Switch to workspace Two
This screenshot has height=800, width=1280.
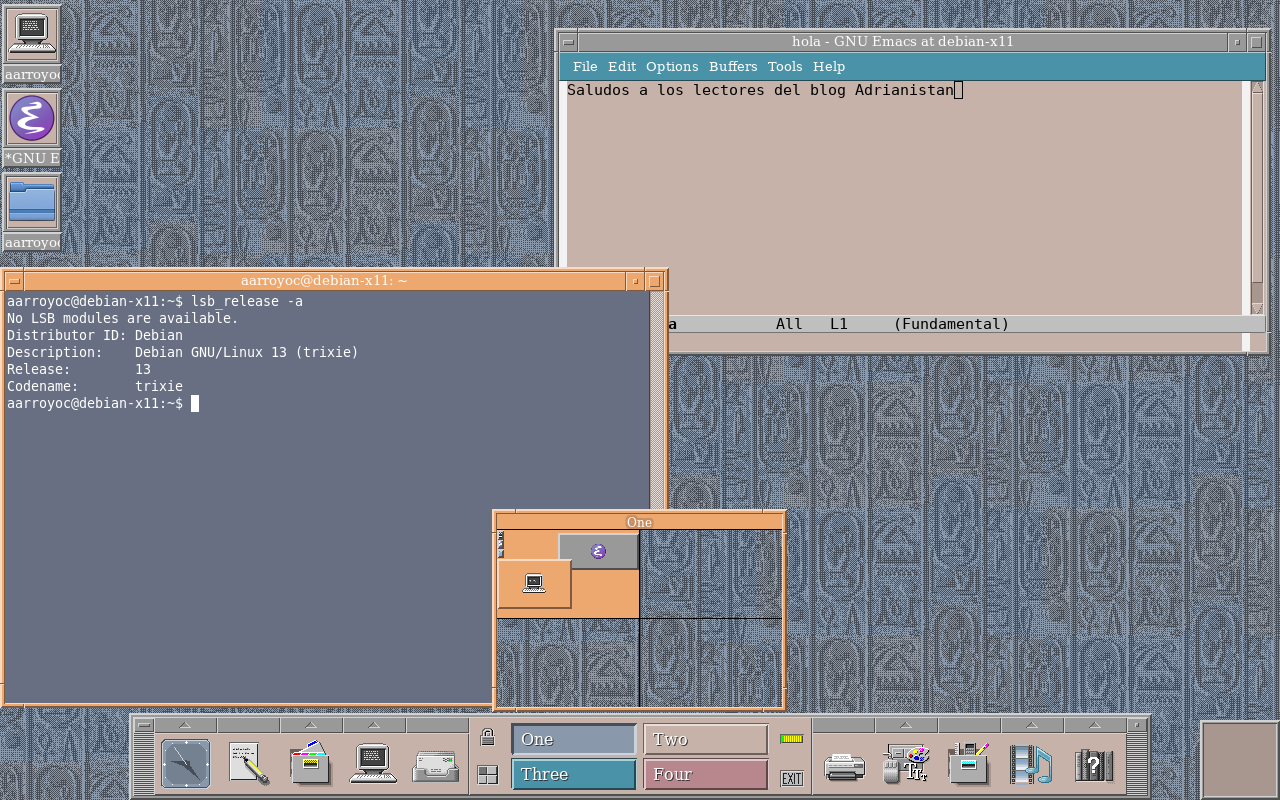click(705, 739)
